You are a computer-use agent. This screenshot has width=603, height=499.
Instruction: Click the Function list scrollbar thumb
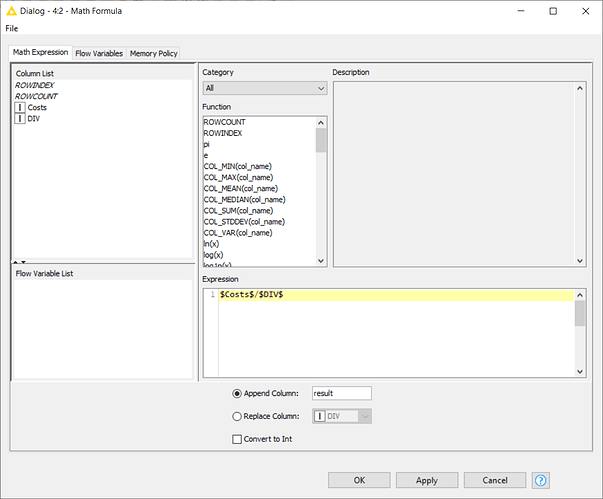[x=321, y=140]
